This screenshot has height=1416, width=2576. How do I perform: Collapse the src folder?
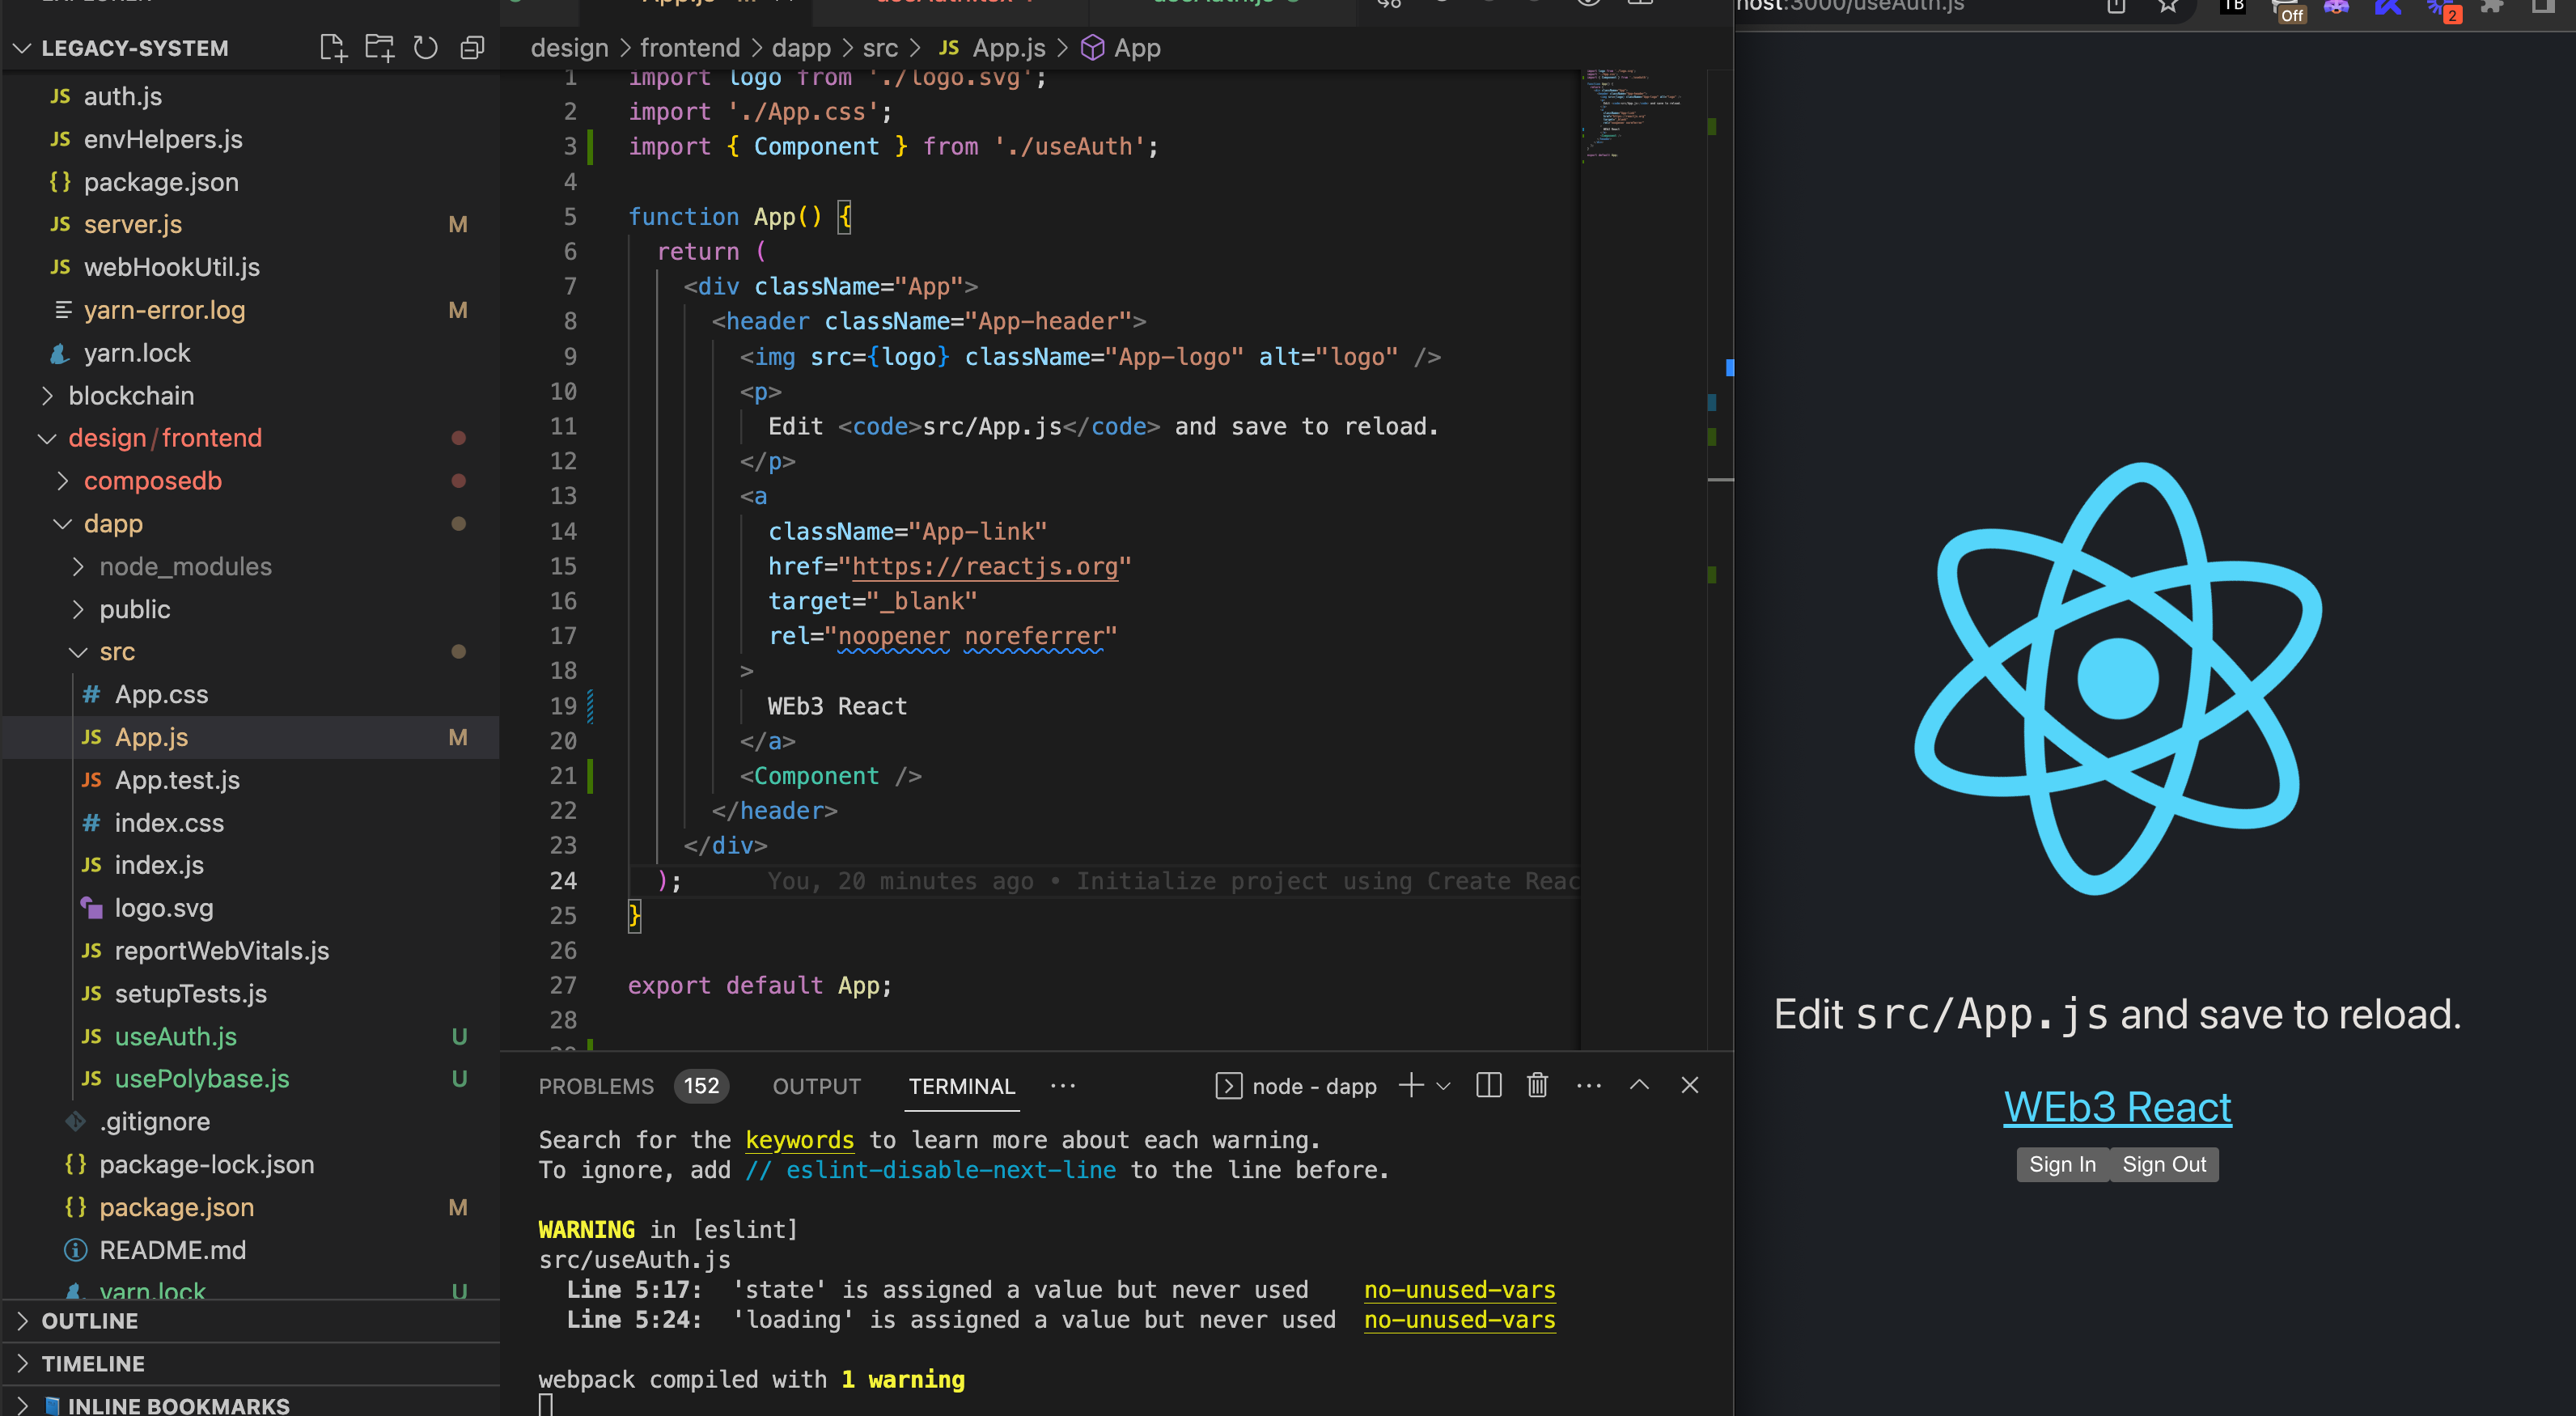pyautogui.click(x=116, y=651)
